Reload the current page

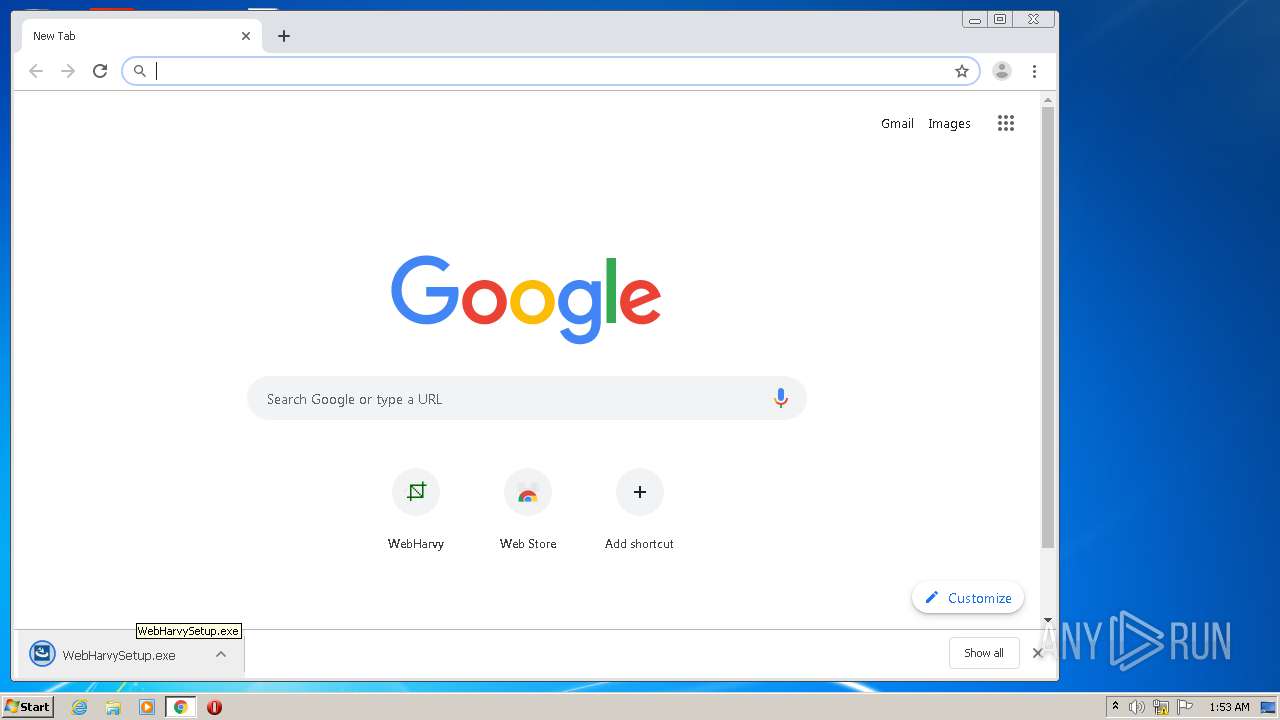point(100,71)
